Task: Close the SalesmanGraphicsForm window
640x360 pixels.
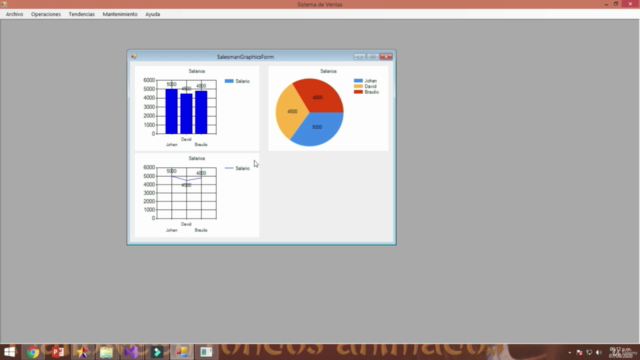Action: 386,56
